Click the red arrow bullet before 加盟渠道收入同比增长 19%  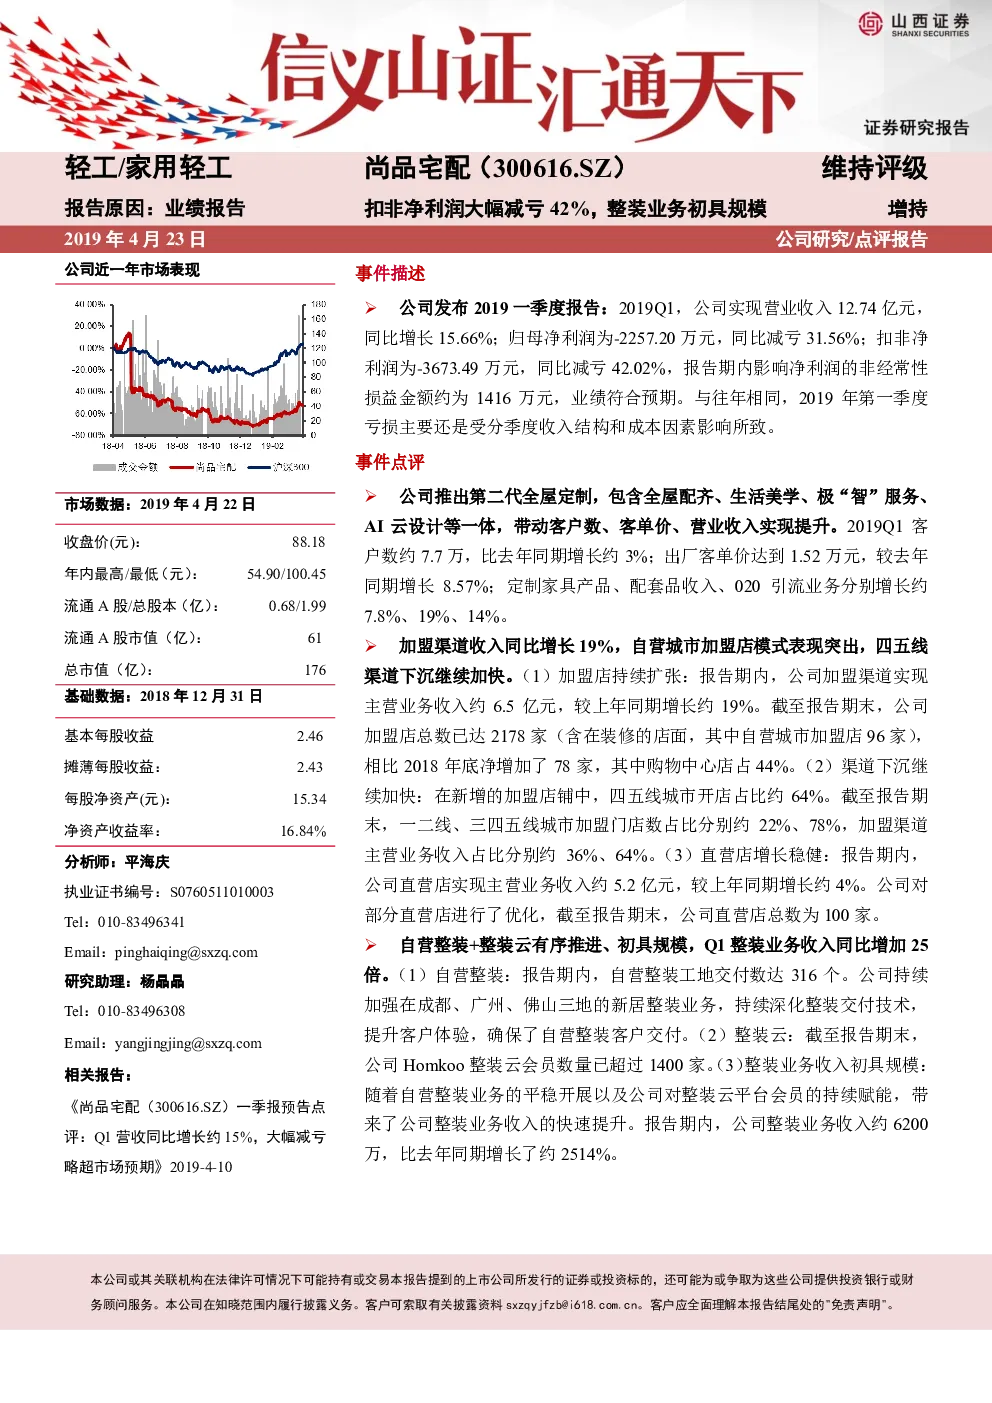pos(371,646)
